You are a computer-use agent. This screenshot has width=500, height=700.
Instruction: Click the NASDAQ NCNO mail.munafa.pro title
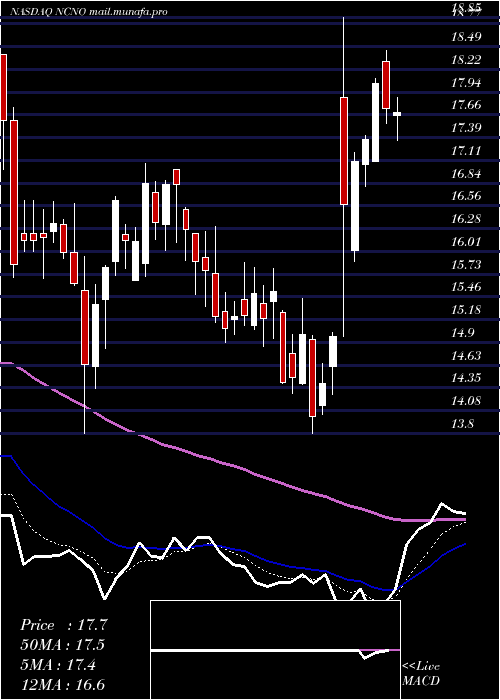(x=88, y=12)
